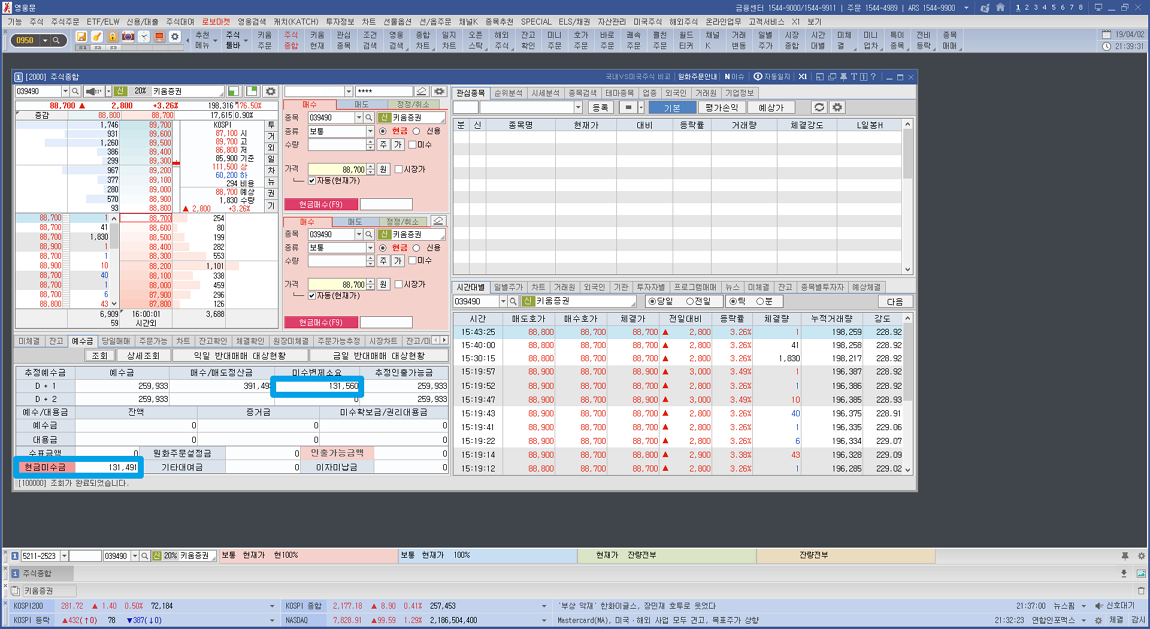Click the monitor icon in top toolbar

(x=159, y=37)
